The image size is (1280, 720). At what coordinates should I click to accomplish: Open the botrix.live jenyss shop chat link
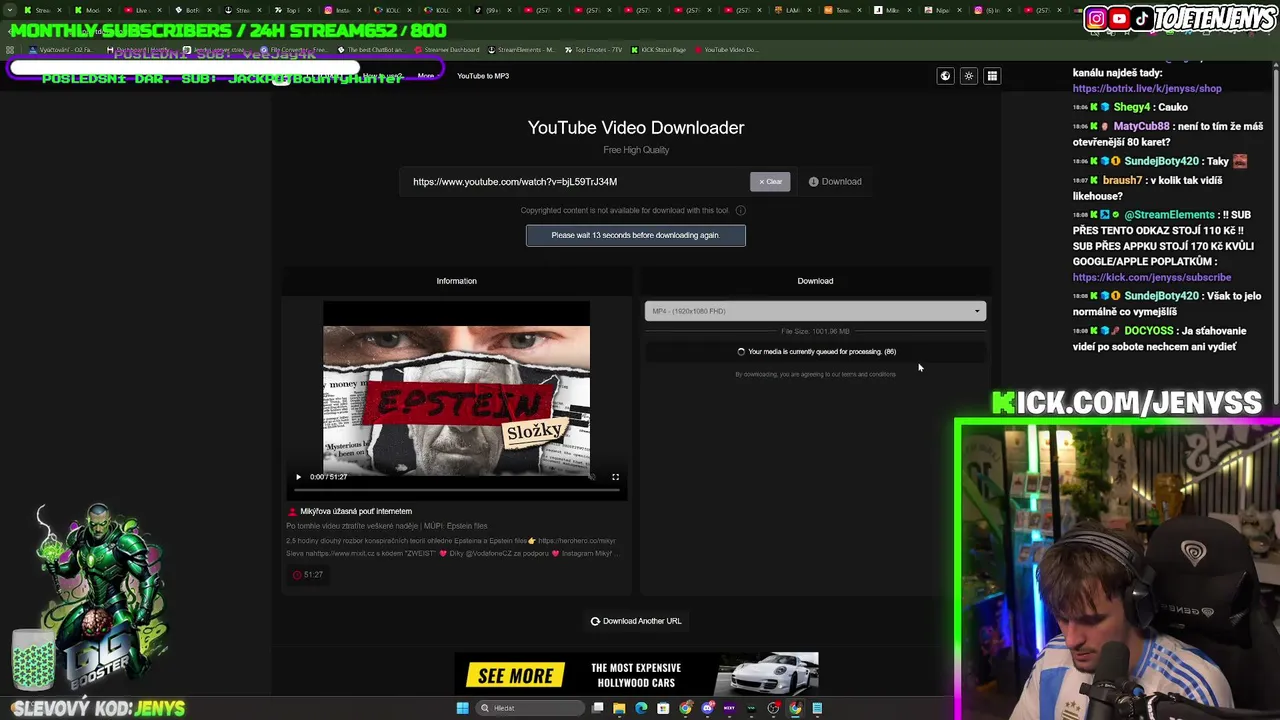[1147, 88]
